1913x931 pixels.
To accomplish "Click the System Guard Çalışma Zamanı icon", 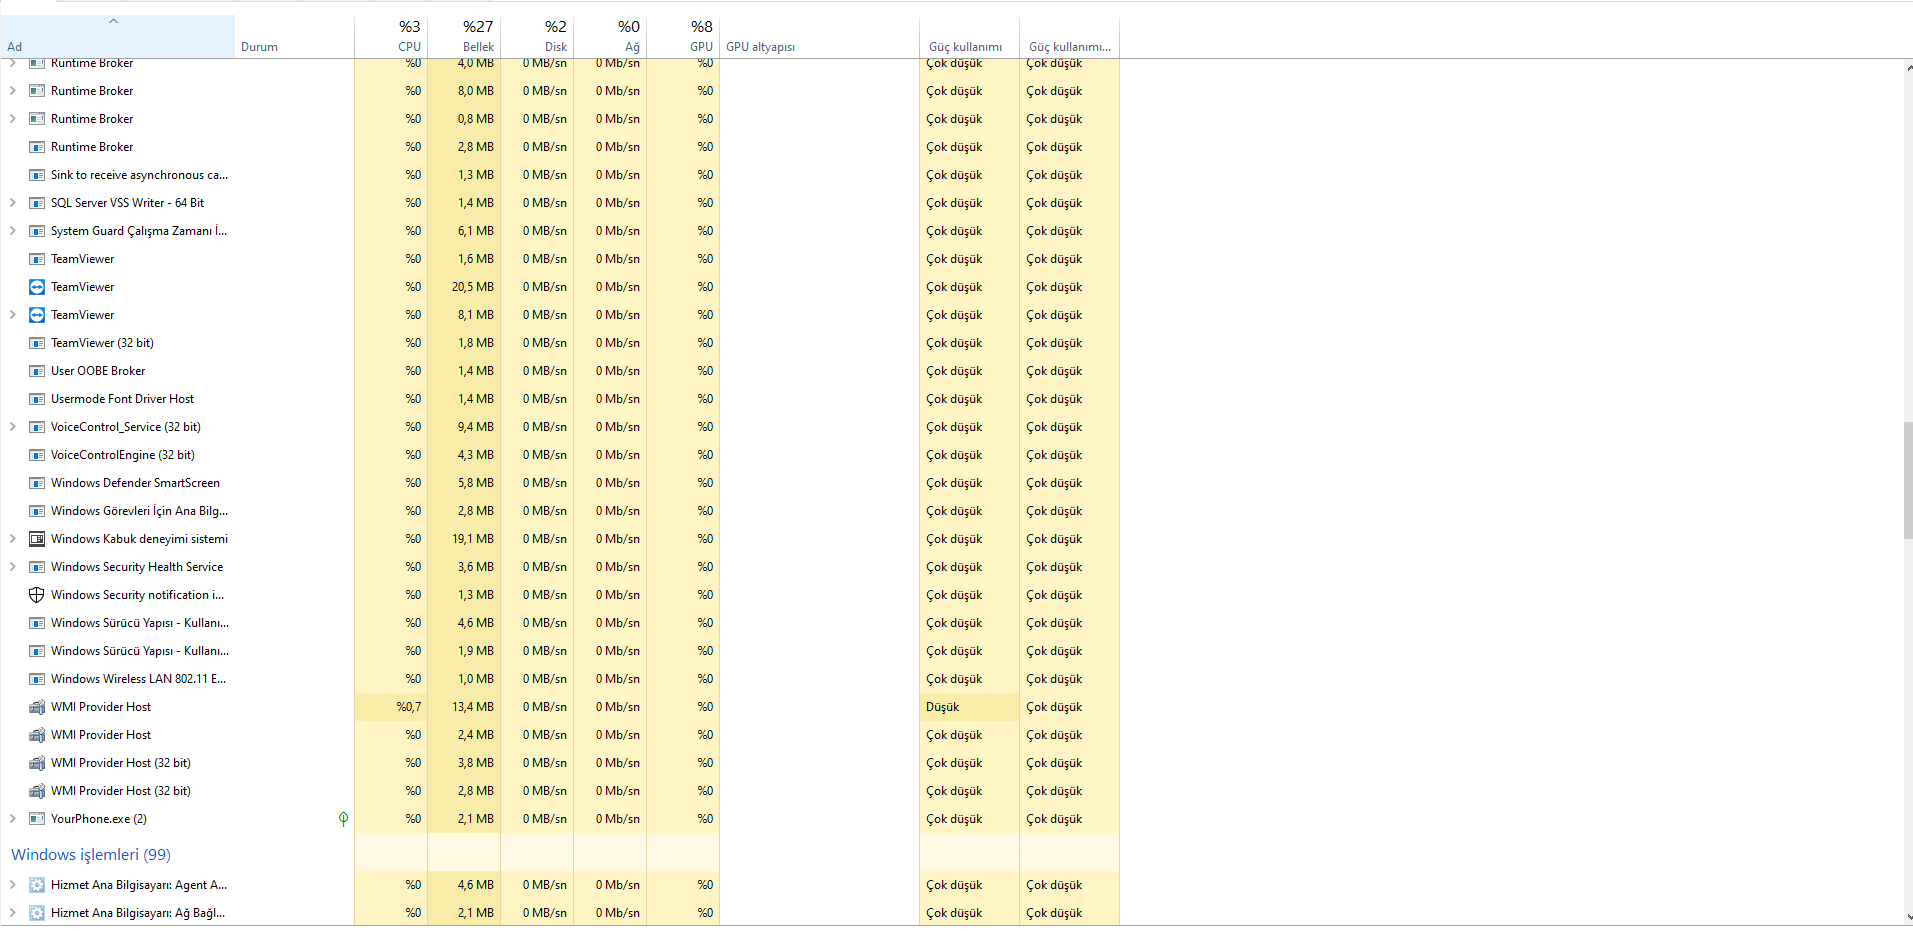I will click(37, 231).
